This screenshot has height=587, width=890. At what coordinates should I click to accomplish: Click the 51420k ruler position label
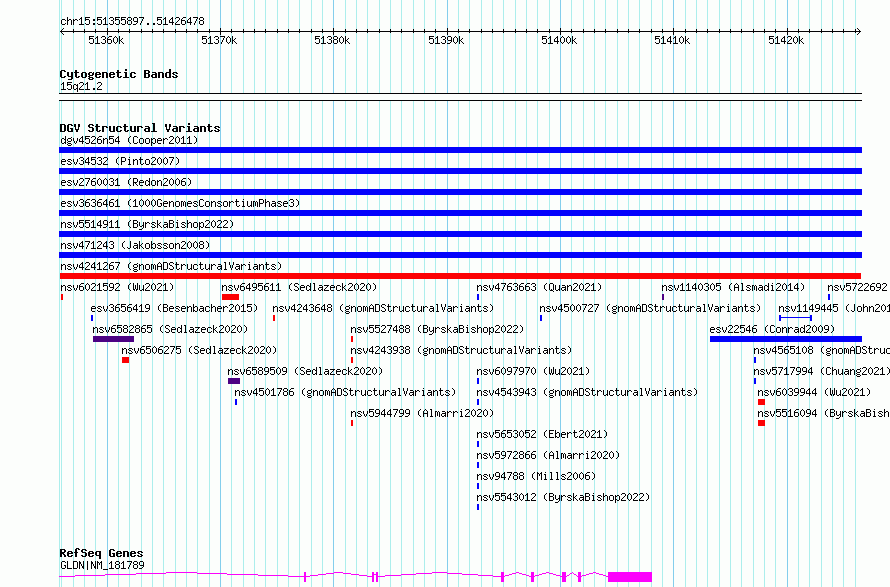tap(786, 40)
